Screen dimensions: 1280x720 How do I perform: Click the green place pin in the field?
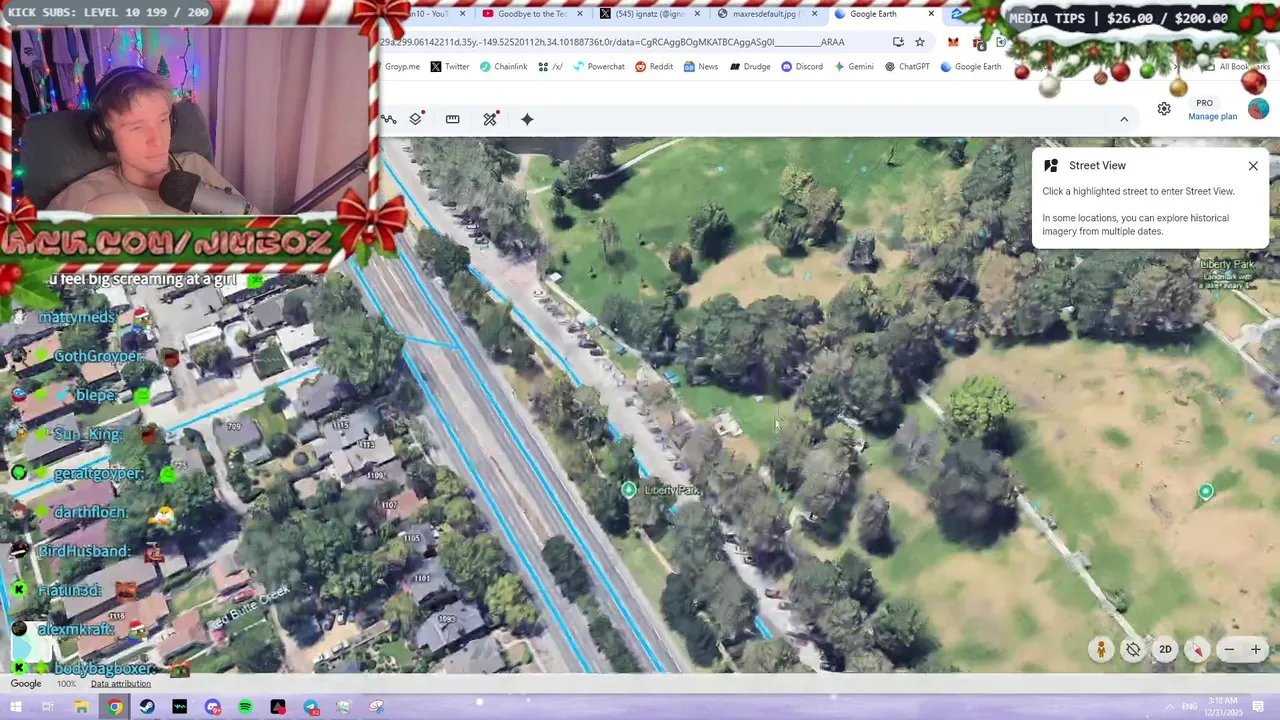[1206, 491]
